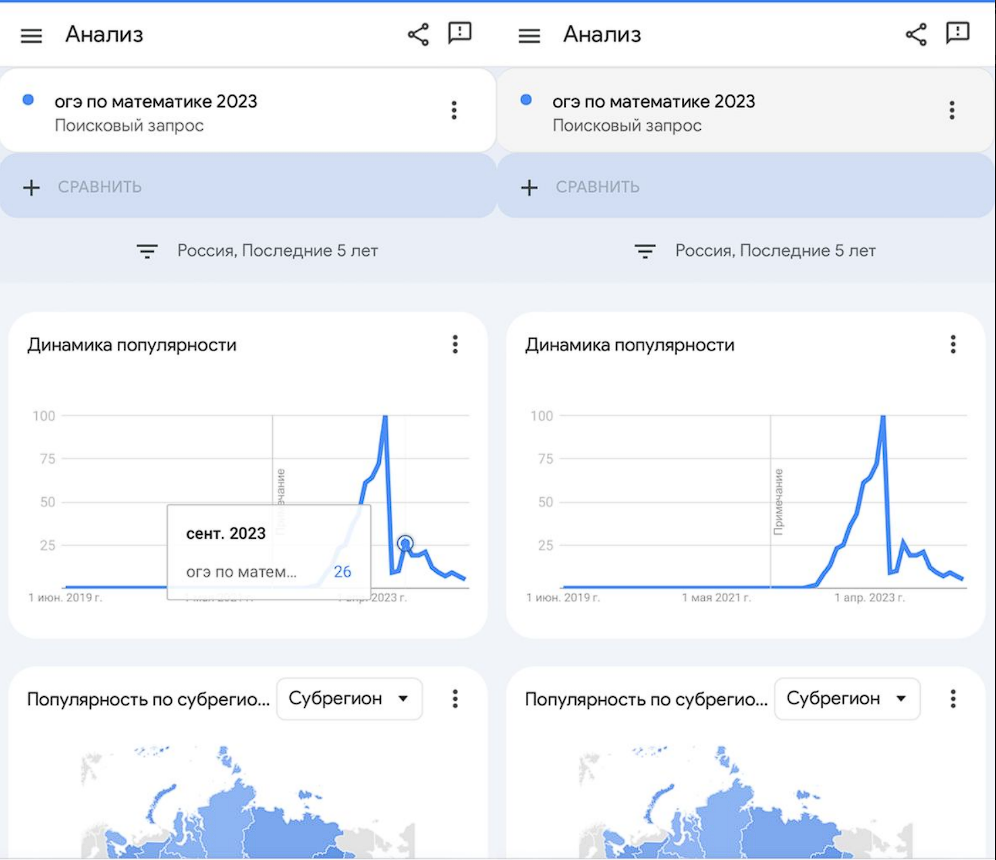
Task: Click the feedback icon in the left panel
Action: (x=460, y=34)
